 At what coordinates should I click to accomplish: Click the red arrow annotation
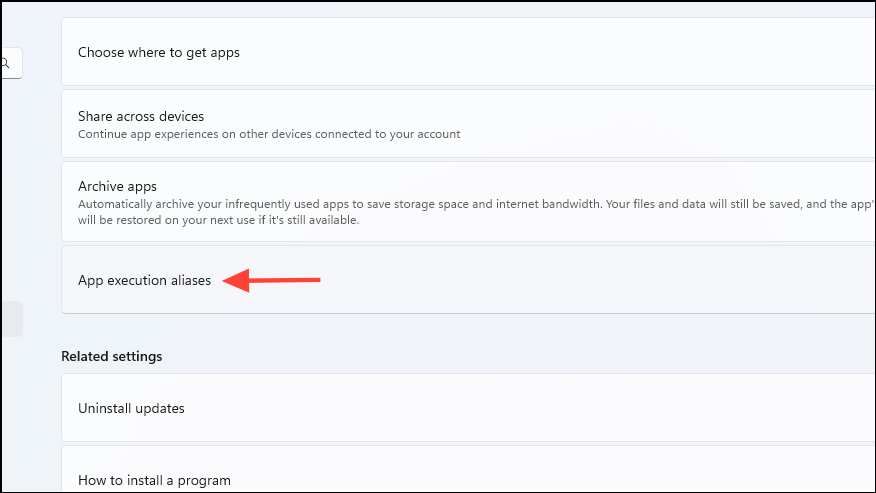click(x=272, y=280)
